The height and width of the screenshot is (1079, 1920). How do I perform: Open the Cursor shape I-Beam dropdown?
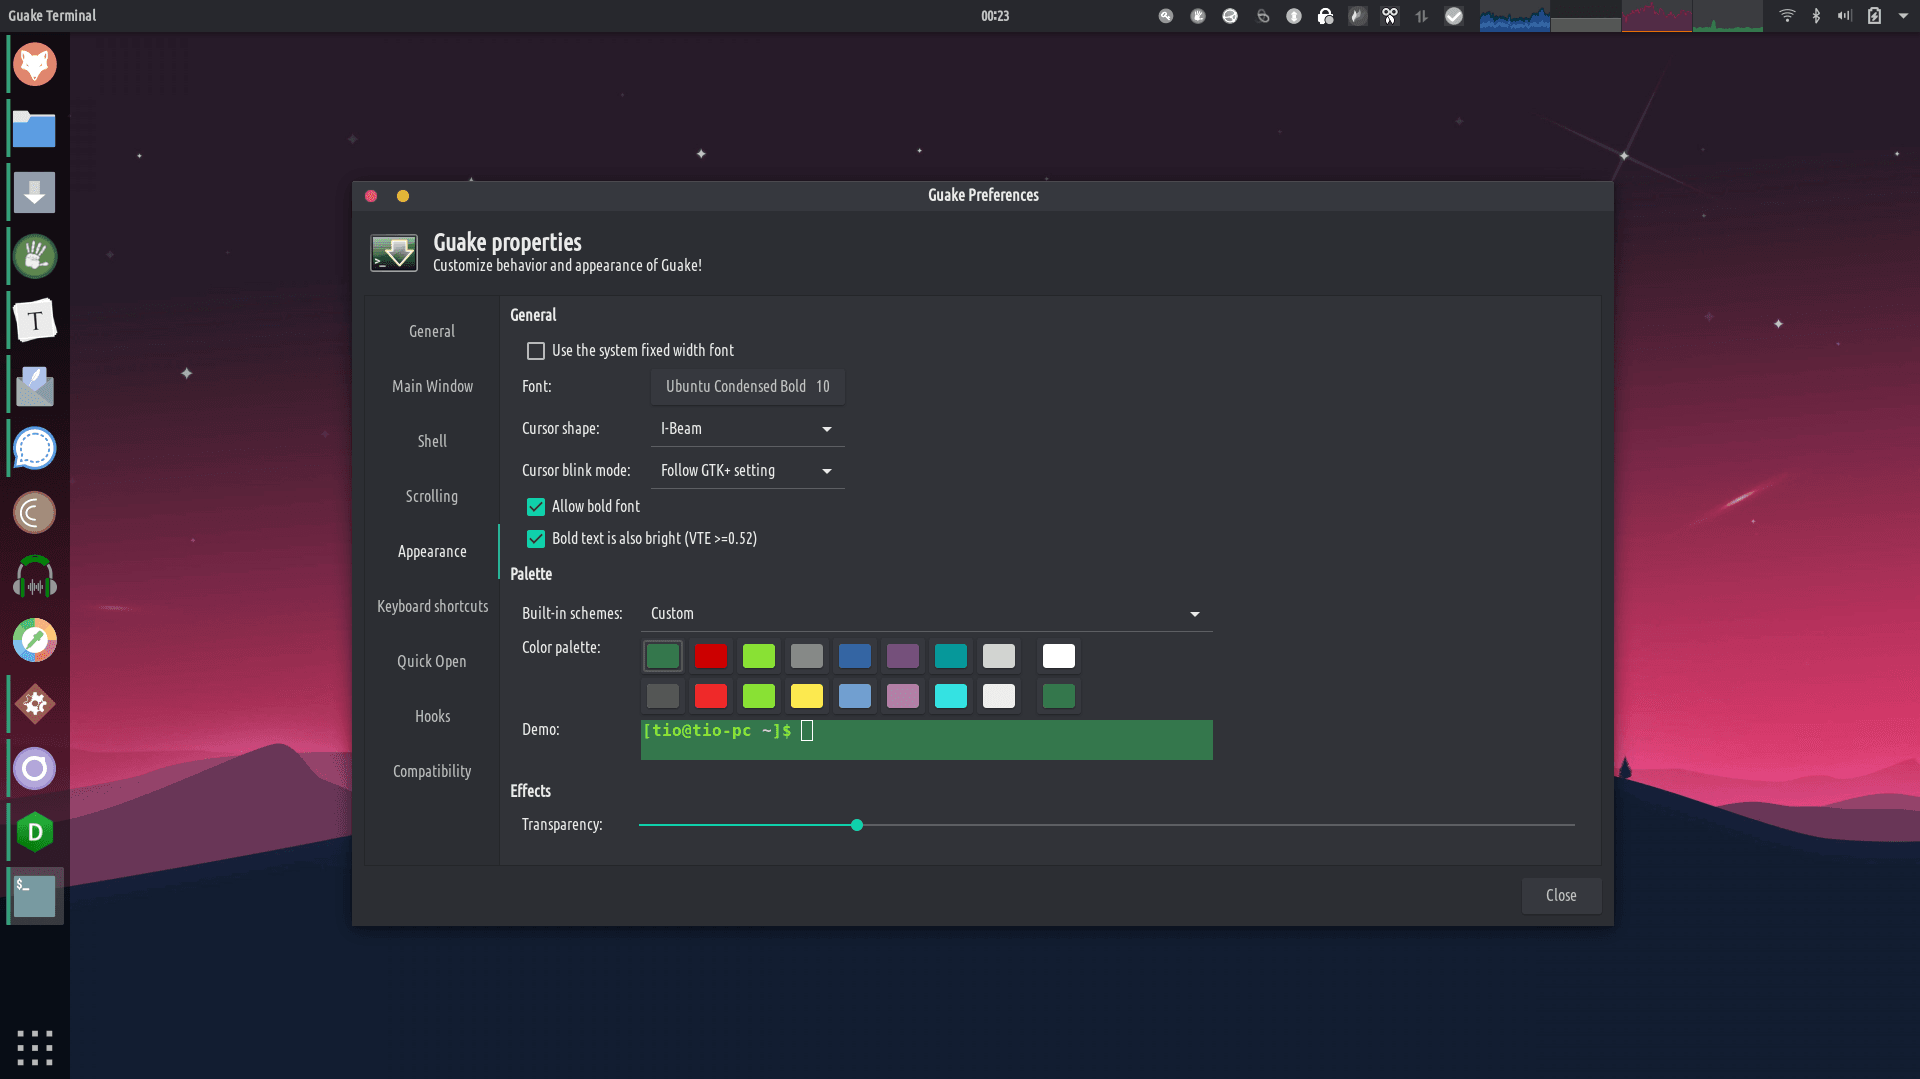click(747, 429)
